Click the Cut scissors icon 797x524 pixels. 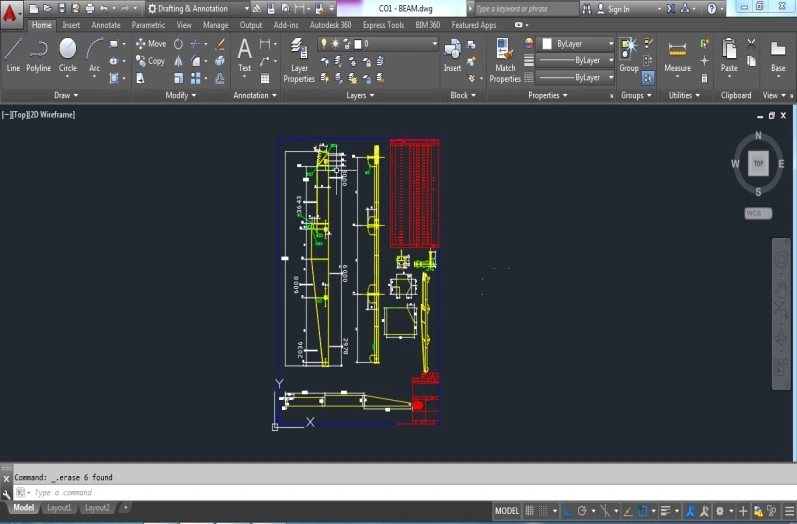tap(751, 44)
